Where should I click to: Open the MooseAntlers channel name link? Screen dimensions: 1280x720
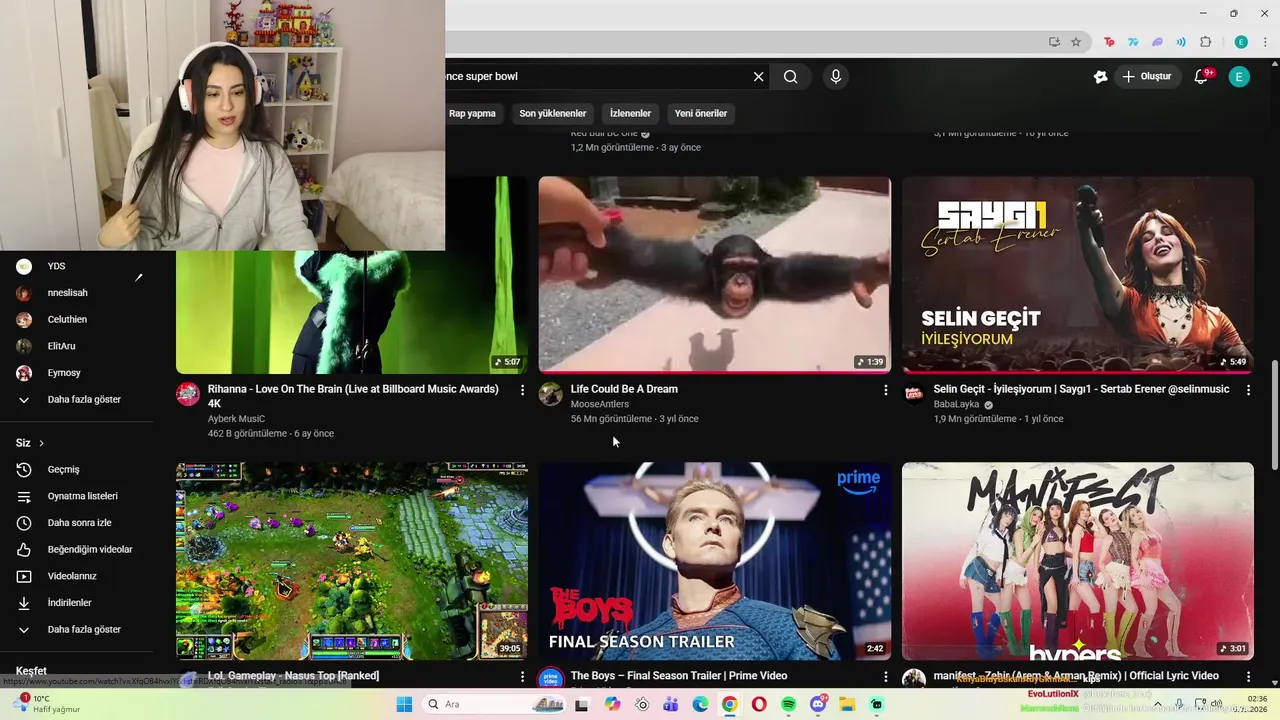click(600, 404)
